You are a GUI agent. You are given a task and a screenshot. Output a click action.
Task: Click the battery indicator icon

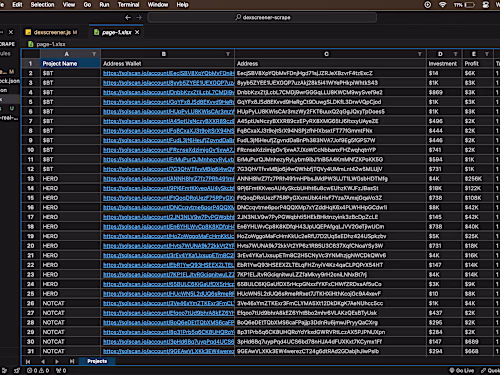pos(470,5)
